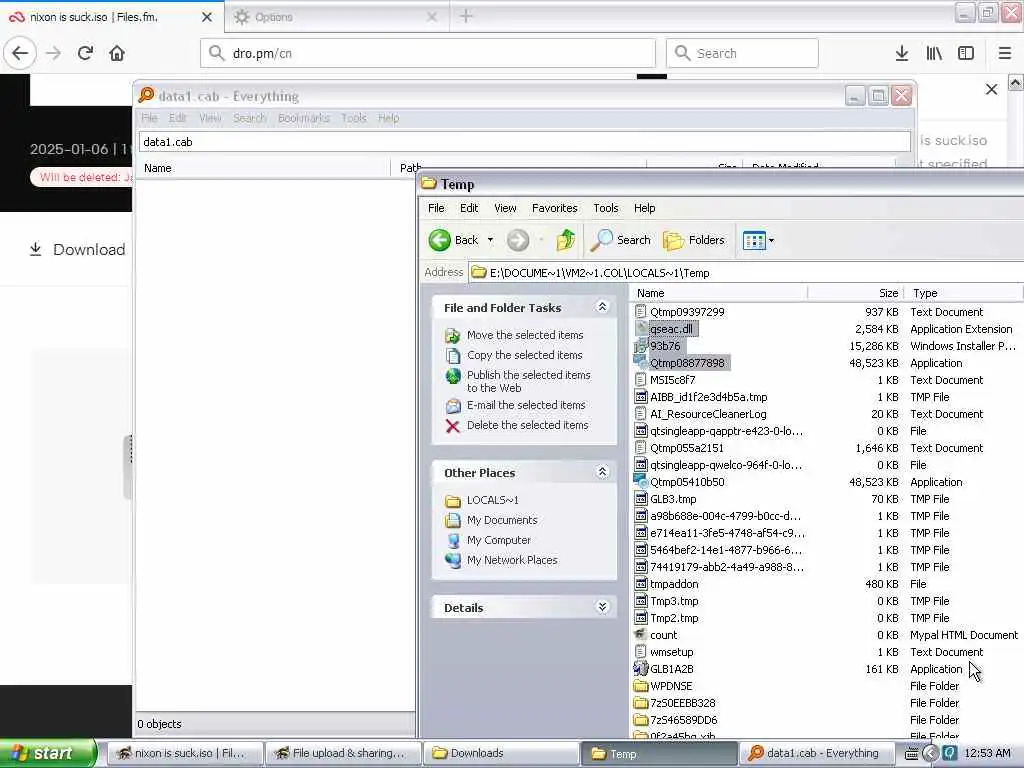Open My Computer in Other Places

coord(498,541)
